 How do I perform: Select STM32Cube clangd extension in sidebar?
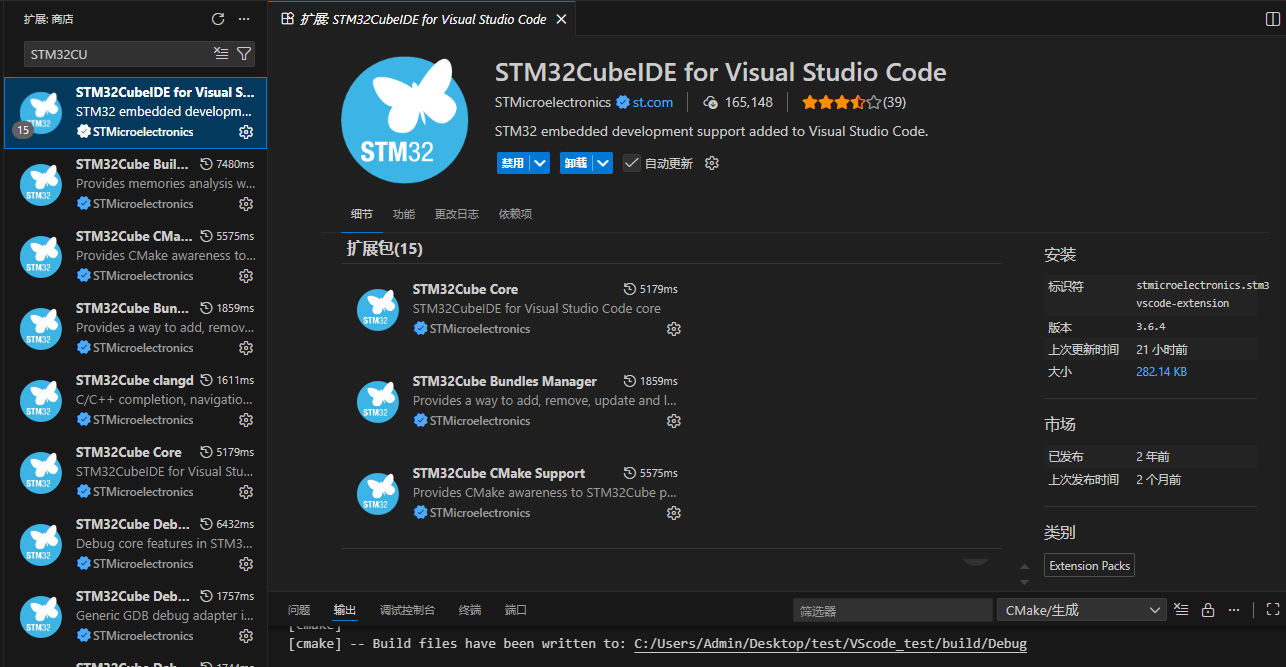136,401
